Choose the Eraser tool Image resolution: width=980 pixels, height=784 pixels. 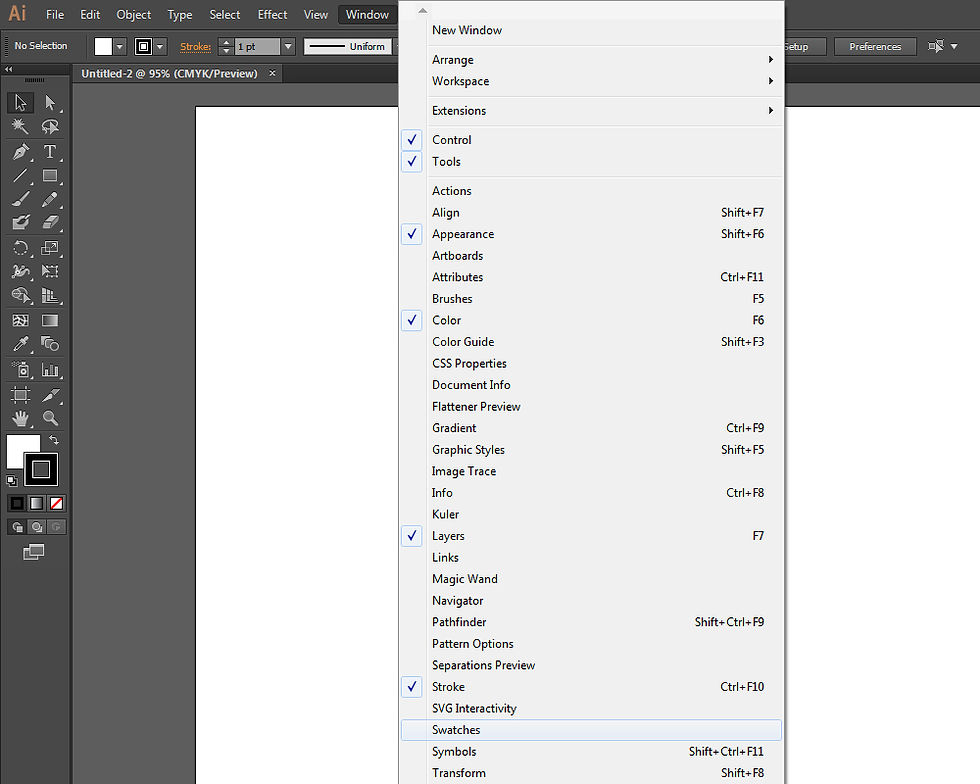click(50, 223)
